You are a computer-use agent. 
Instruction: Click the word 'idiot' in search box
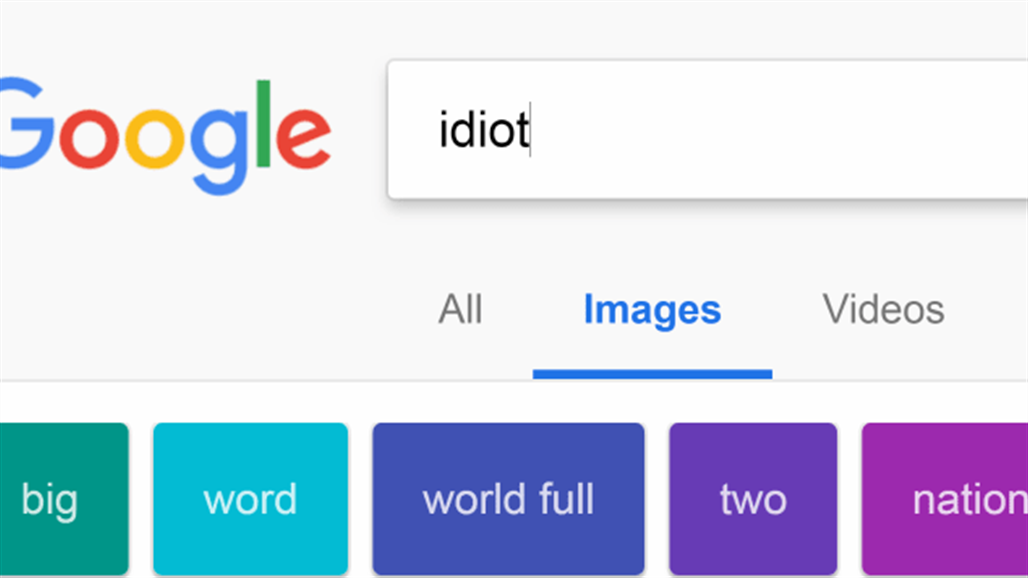(483, 131)
